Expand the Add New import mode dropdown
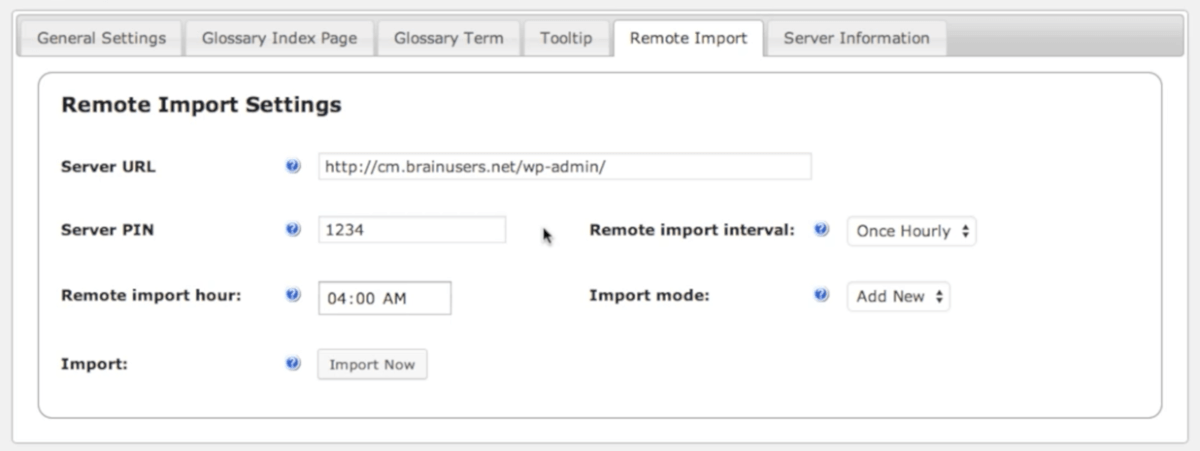This screenshot has height=451, width=1200. pyautogui.click(x=898, y=297)
